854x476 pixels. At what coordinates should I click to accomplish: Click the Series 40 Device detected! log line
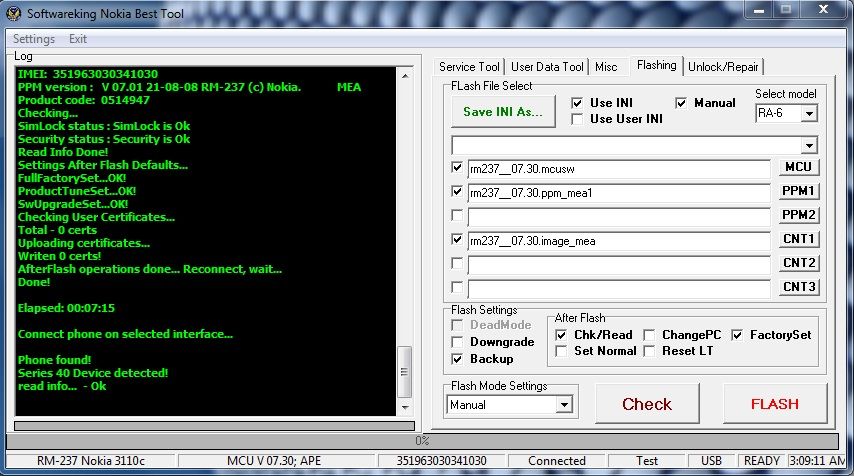point(93,373)
